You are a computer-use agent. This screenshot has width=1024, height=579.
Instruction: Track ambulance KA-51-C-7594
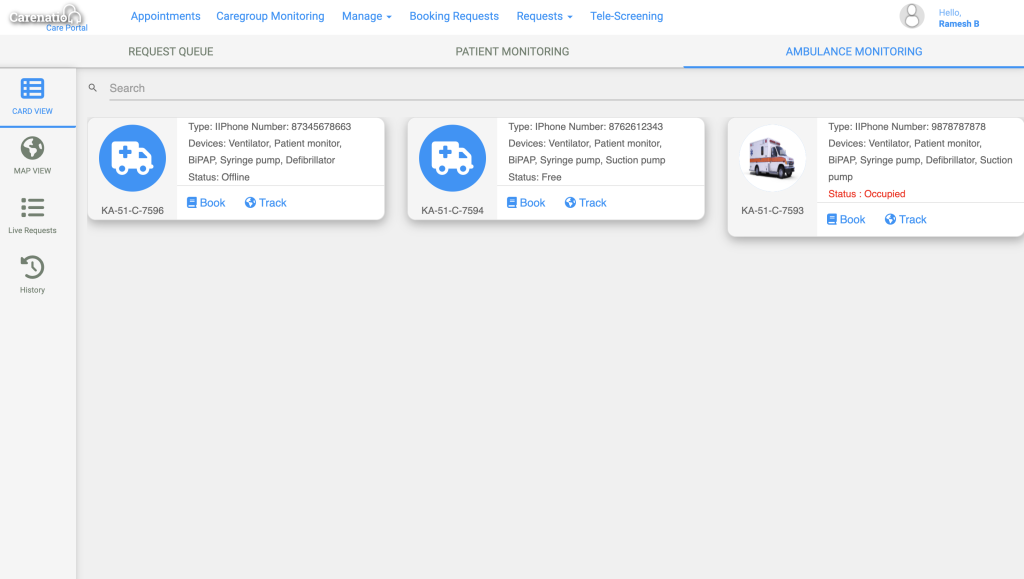click(585, 203)
